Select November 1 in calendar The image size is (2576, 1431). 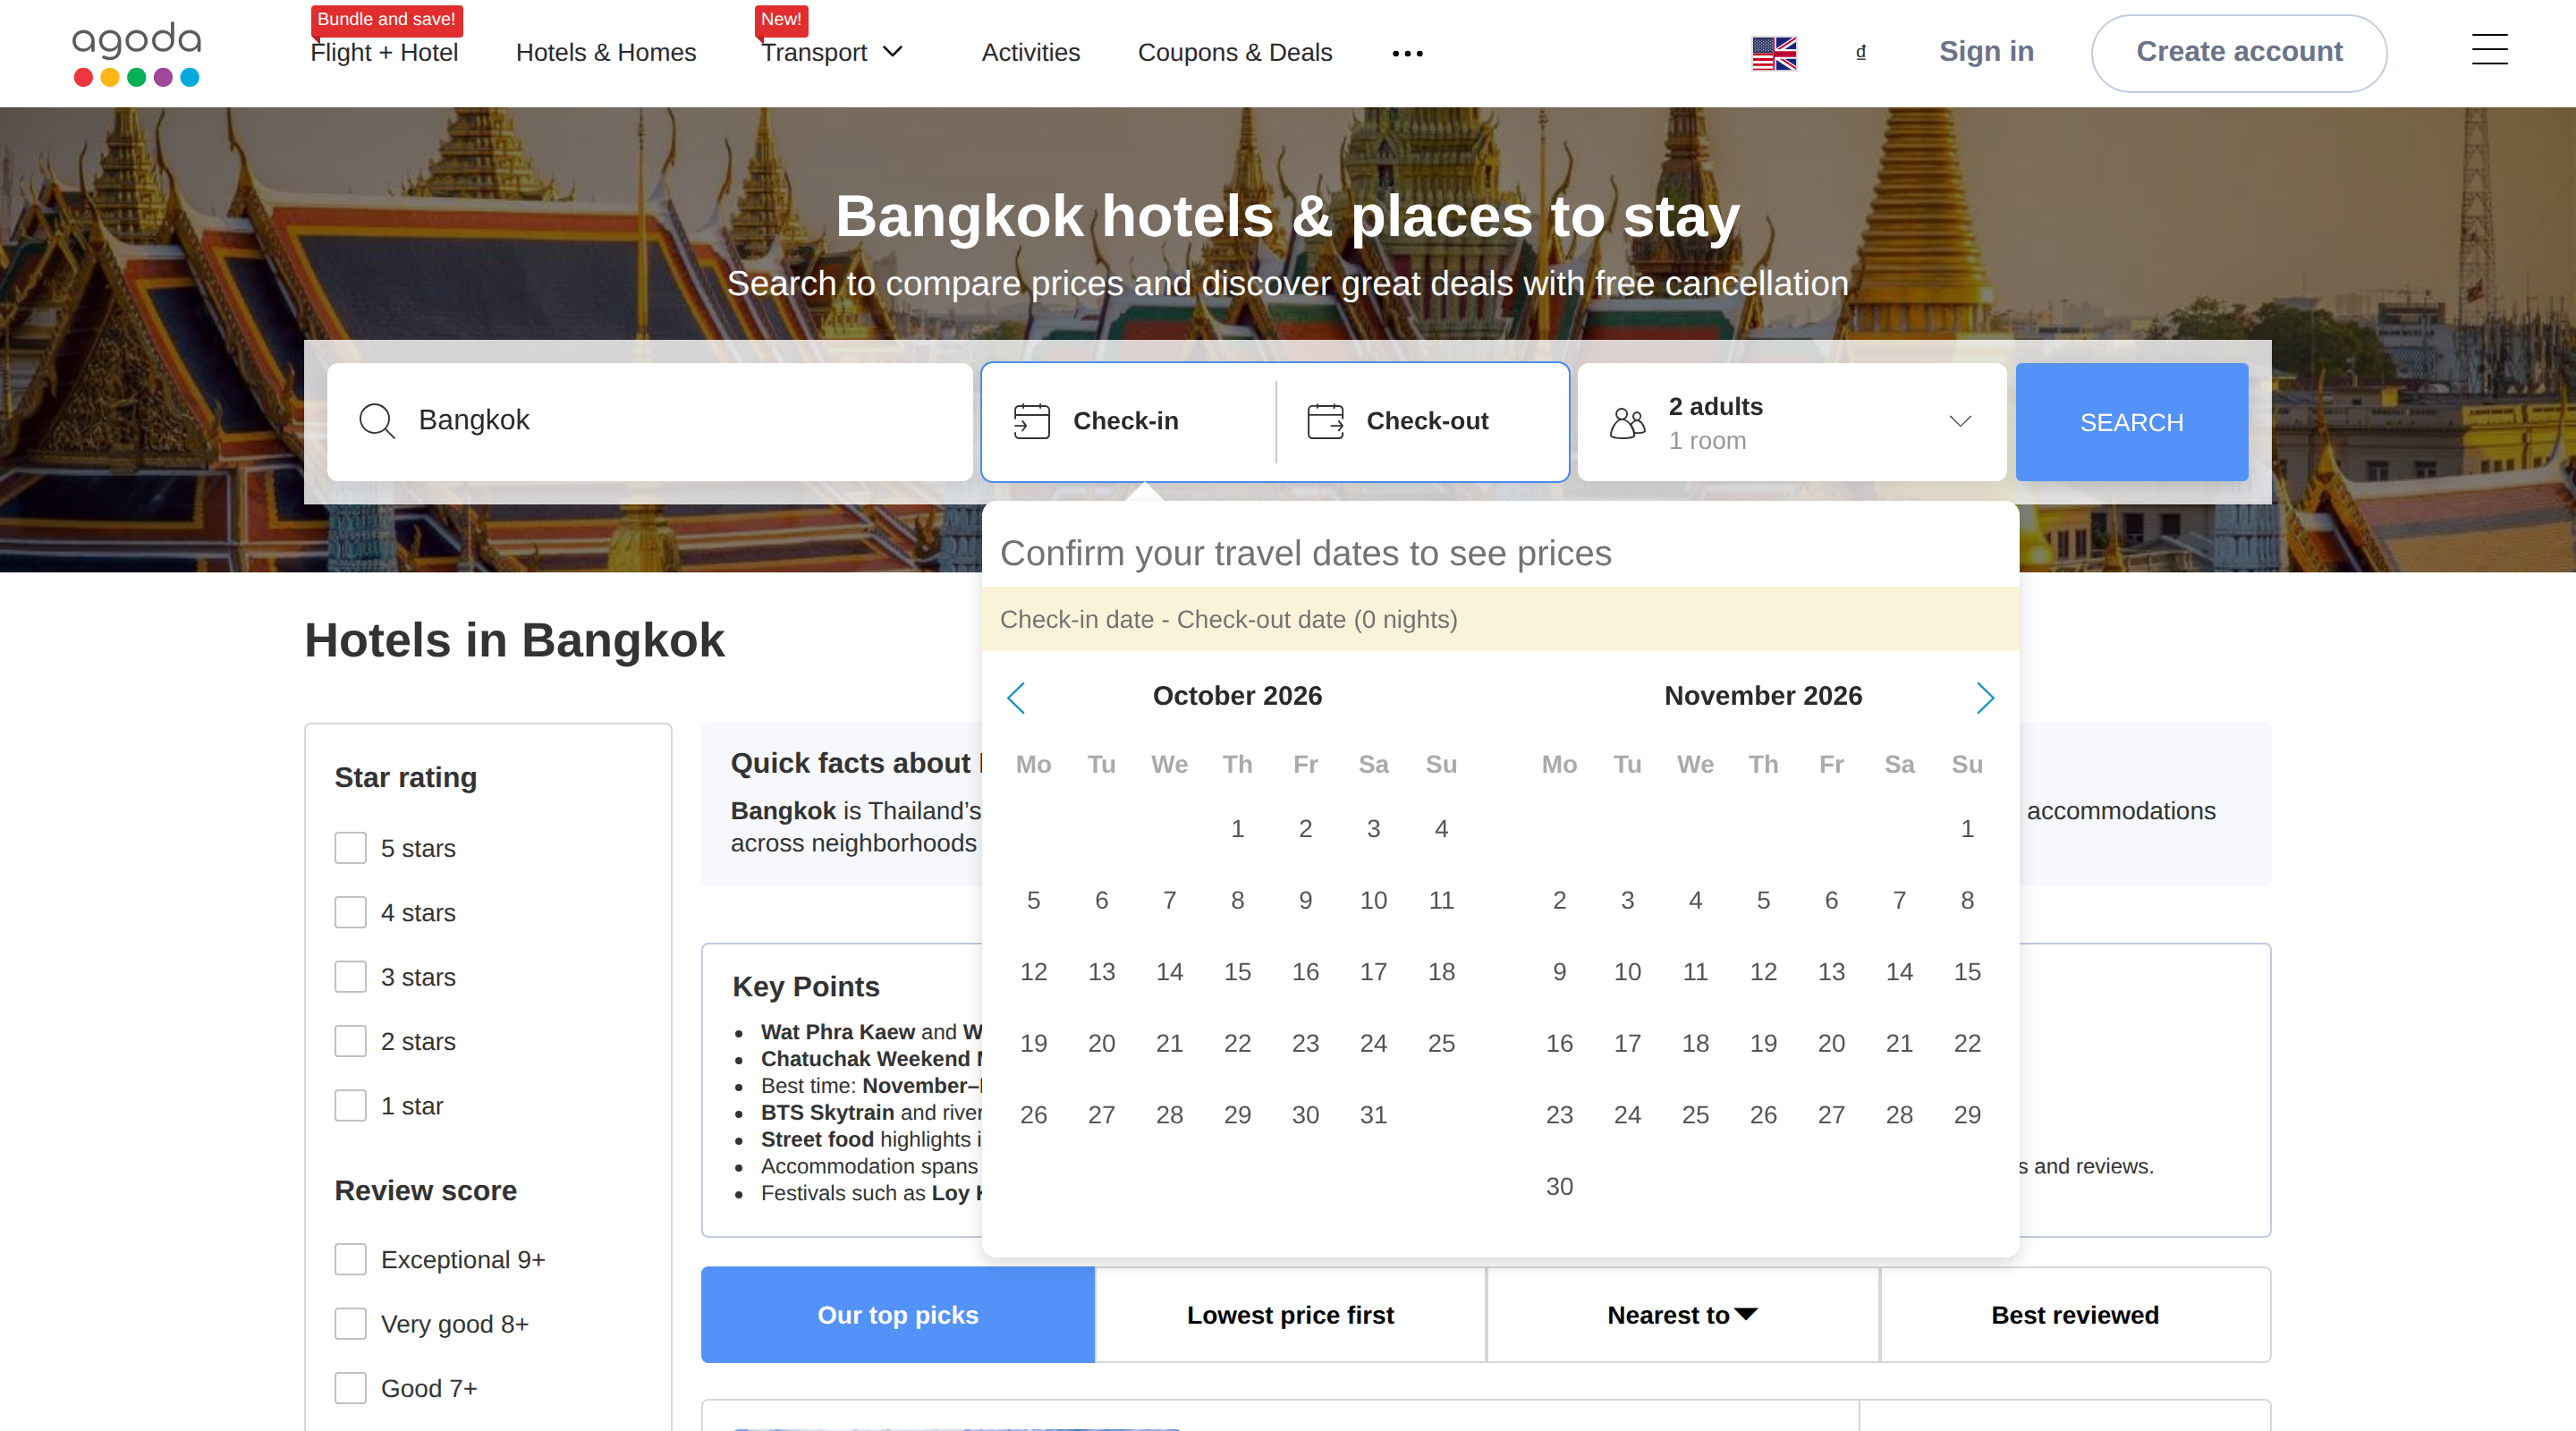[1967, 828]
